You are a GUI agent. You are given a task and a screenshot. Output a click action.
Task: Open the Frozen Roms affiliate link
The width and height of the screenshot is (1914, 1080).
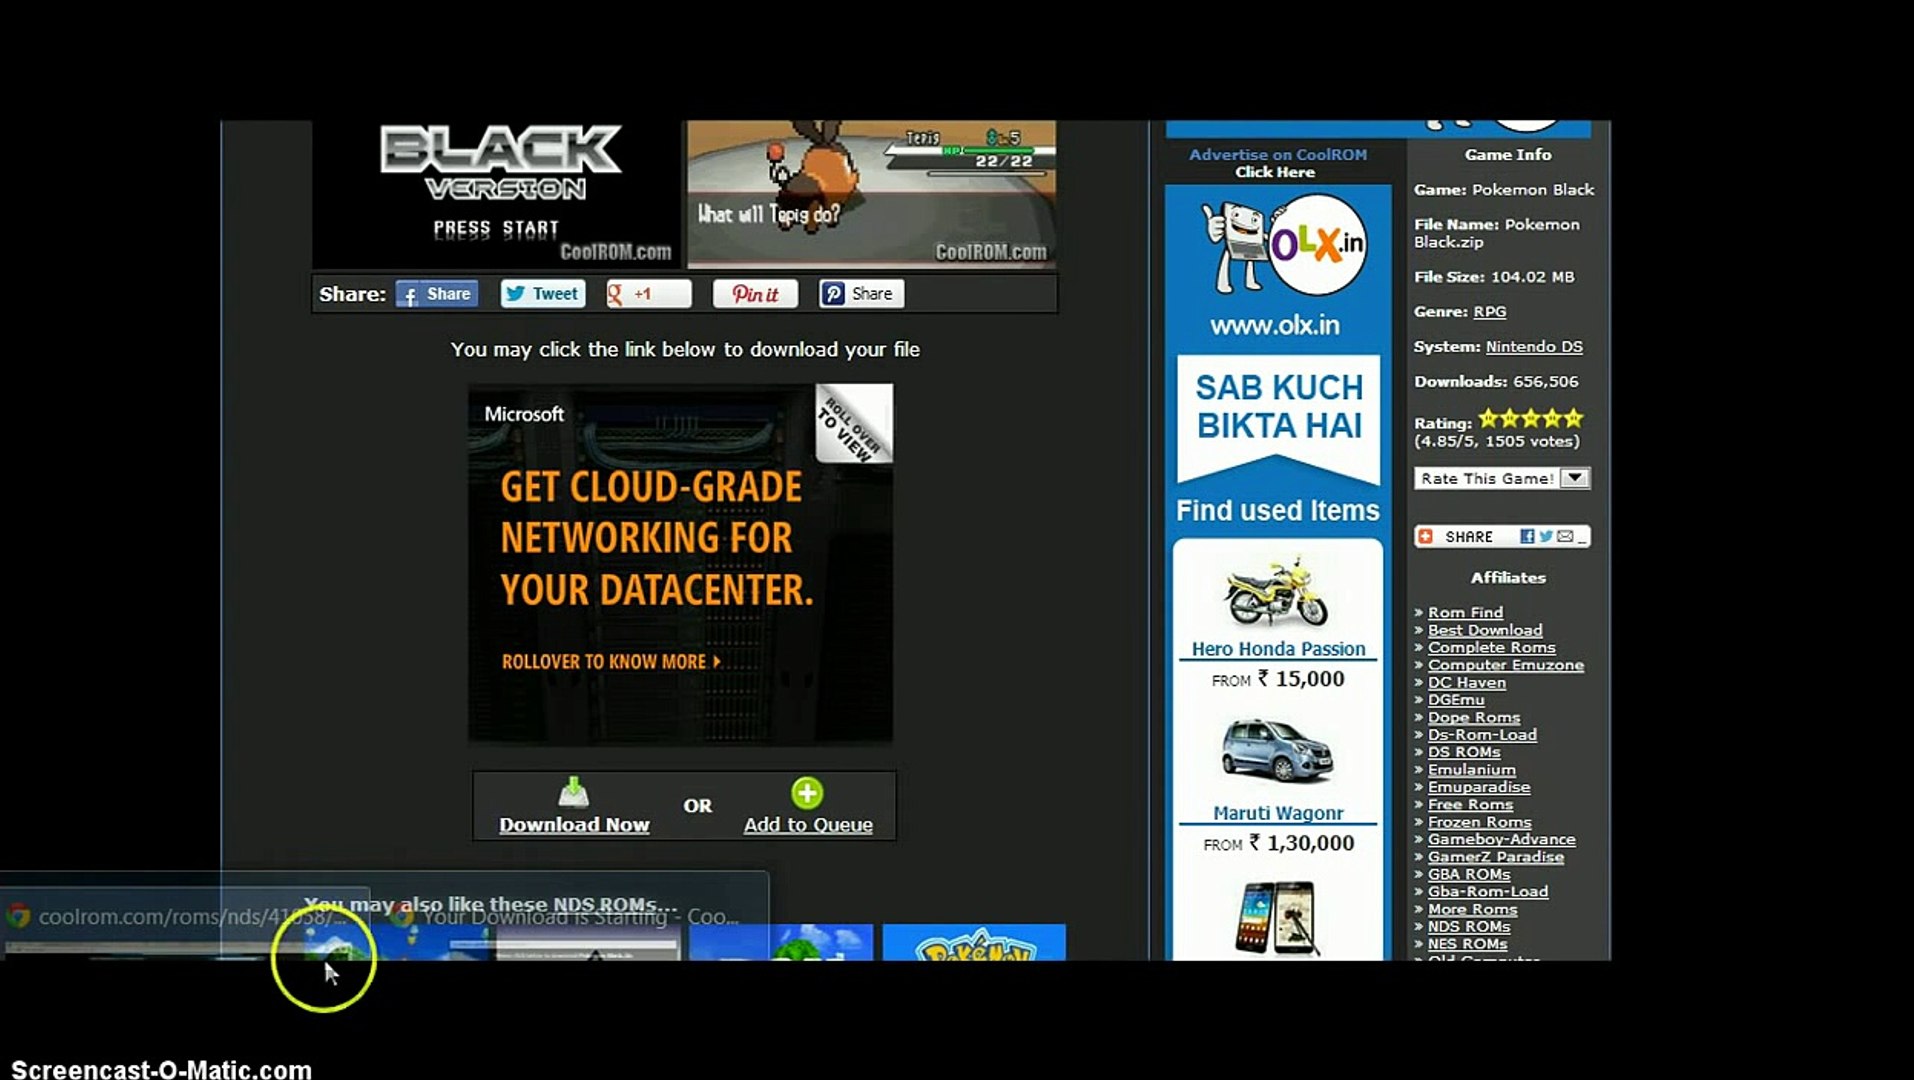(x=1479, y=822)
